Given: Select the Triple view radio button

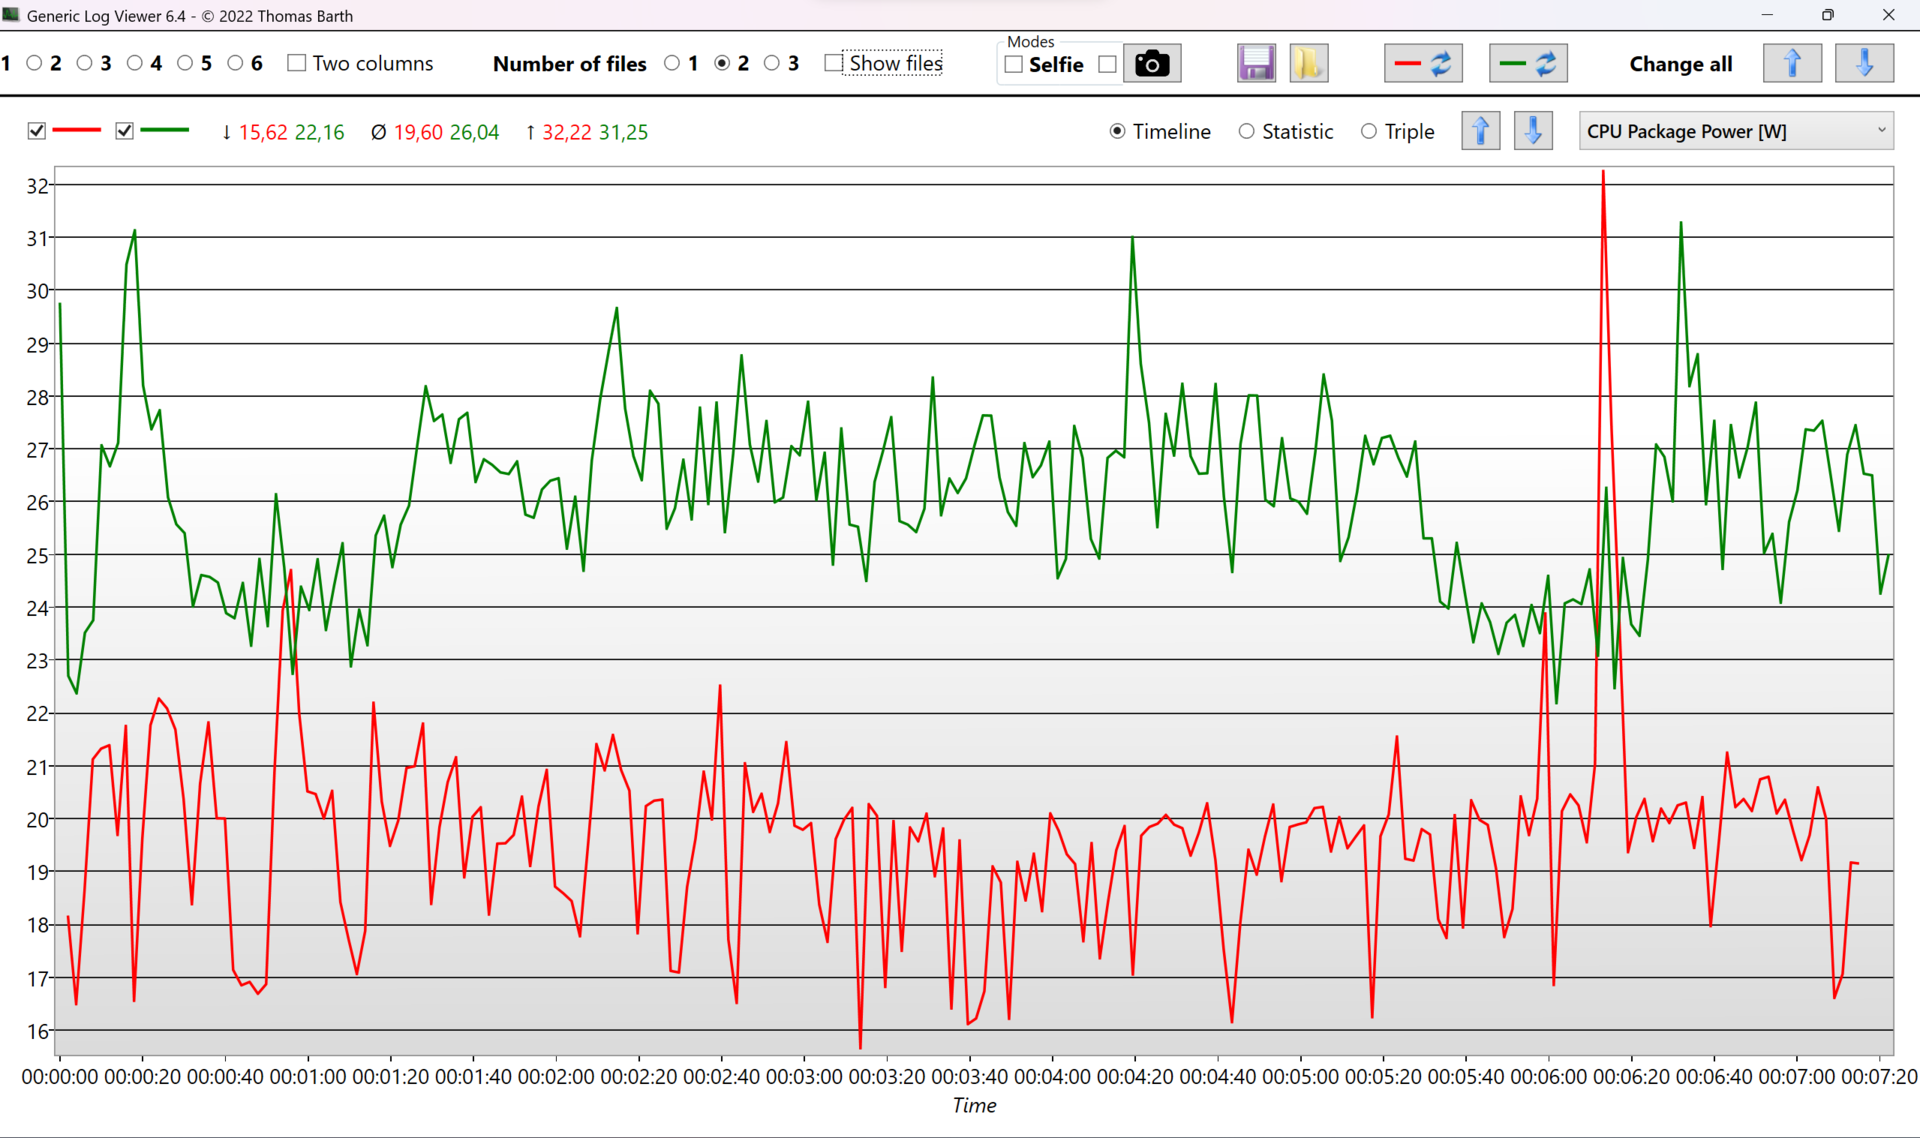Looking at the screenshot, I should tap(1369, 131).
